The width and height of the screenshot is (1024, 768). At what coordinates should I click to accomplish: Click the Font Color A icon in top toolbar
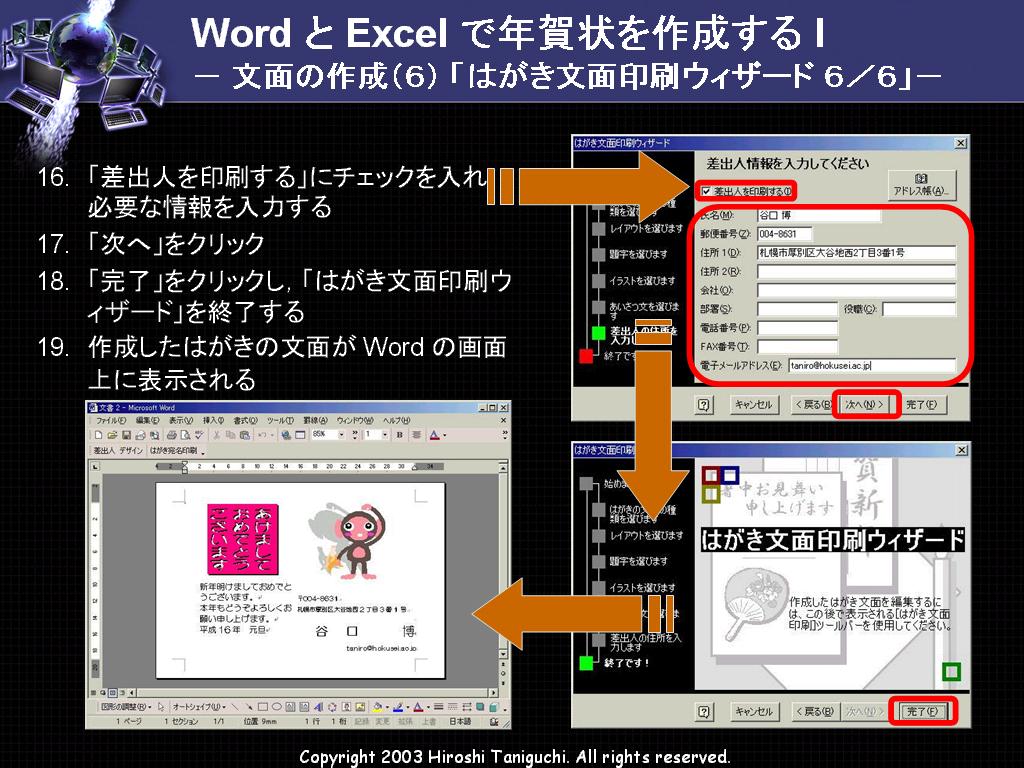coord(434,436)
